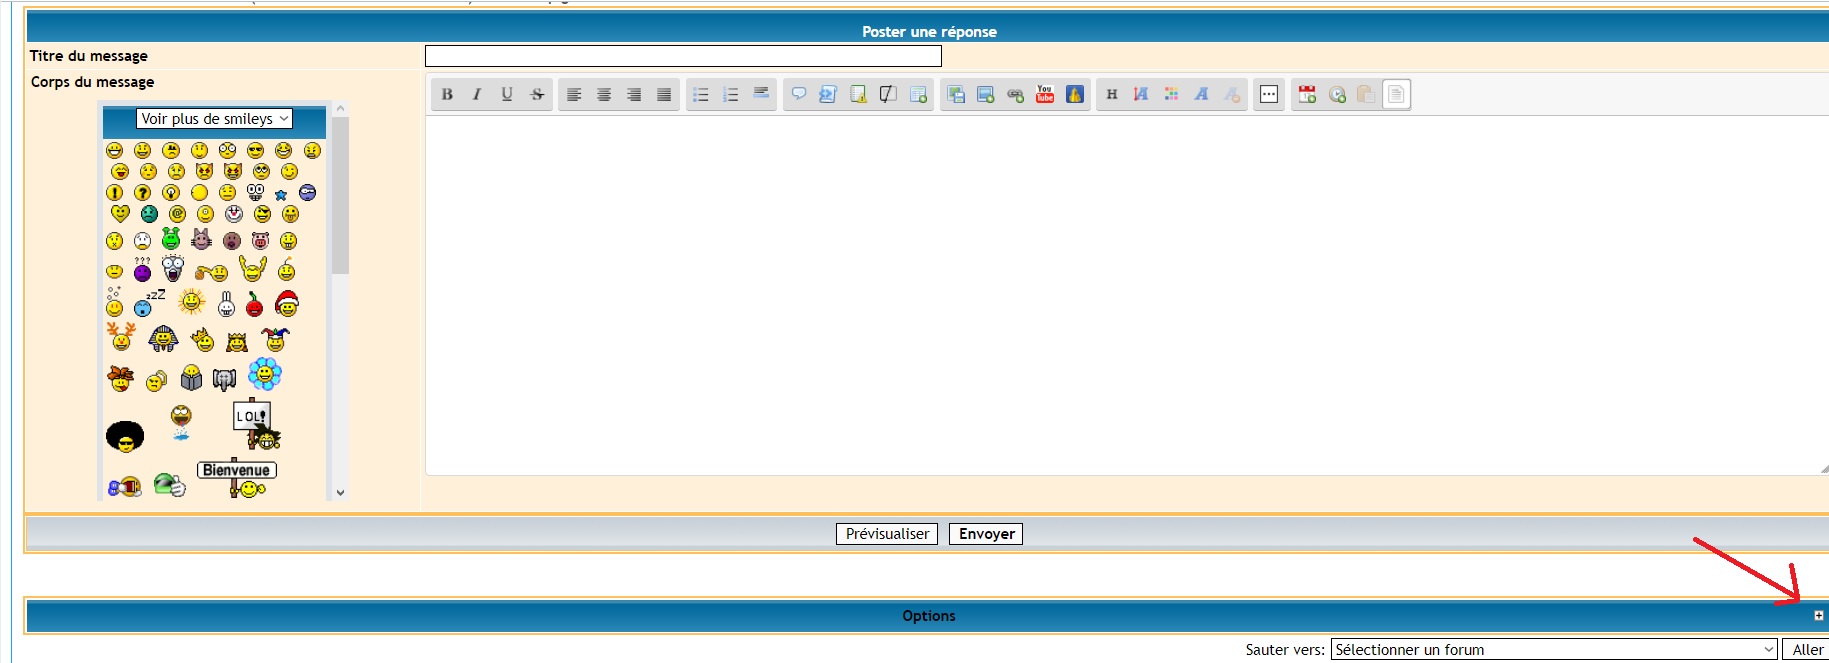Toggle bold text formatting

tap(447, 95)
